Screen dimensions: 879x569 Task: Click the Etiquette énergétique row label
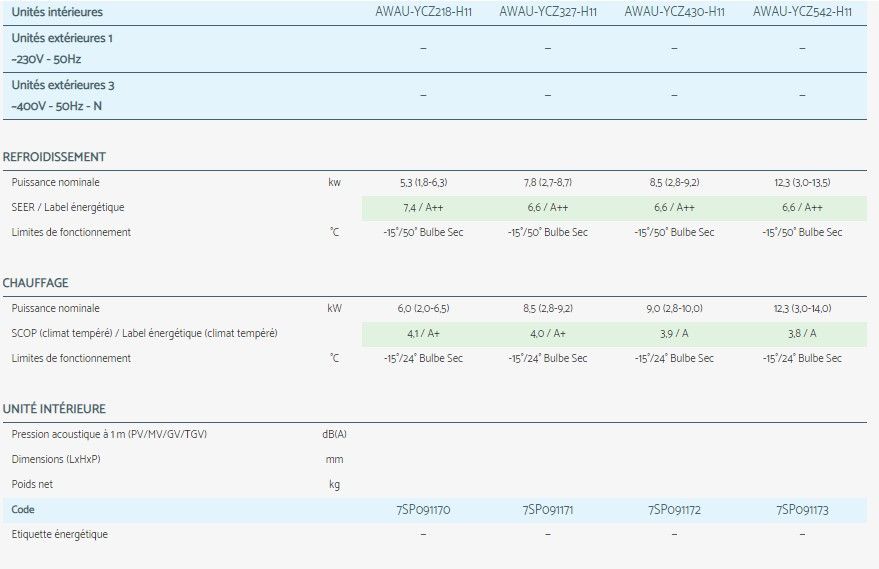(x=59, y=534)
